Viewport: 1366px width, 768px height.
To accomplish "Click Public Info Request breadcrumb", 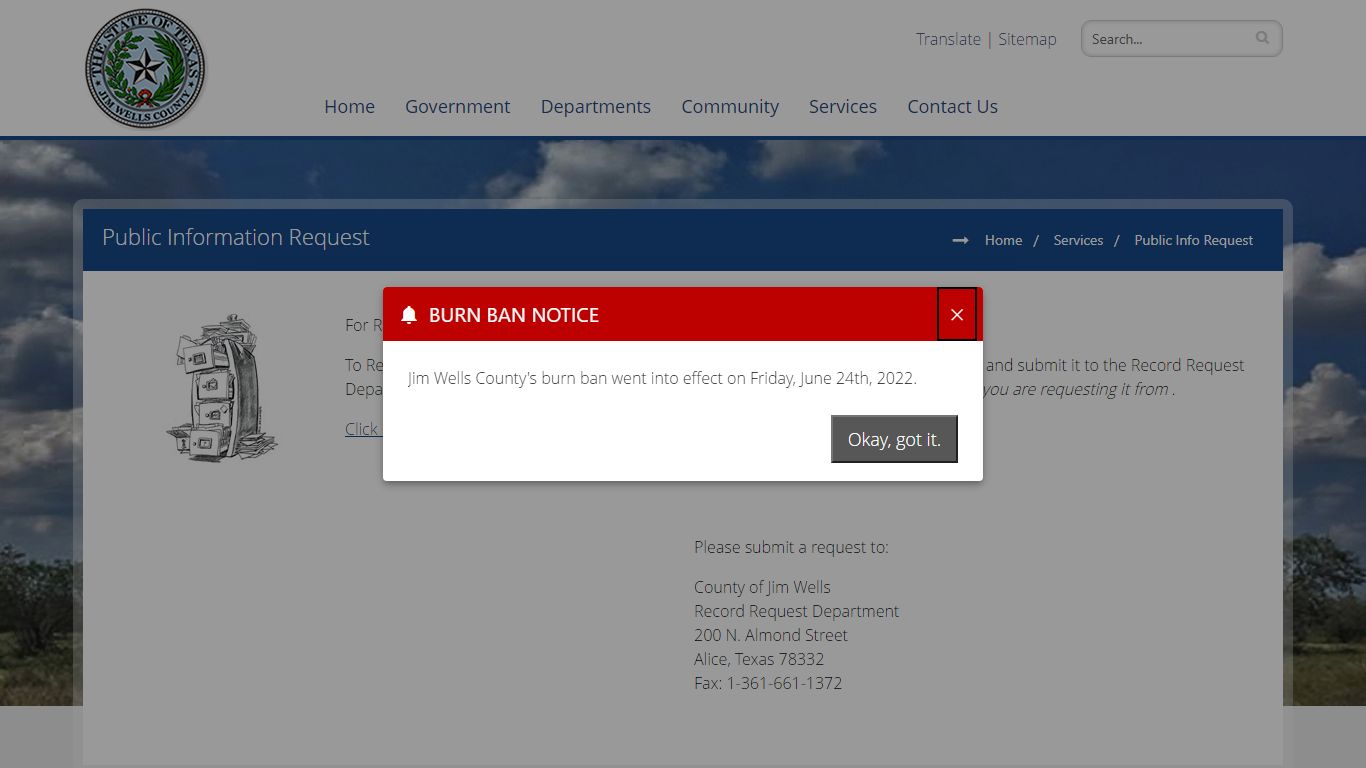I will 1193,240.
